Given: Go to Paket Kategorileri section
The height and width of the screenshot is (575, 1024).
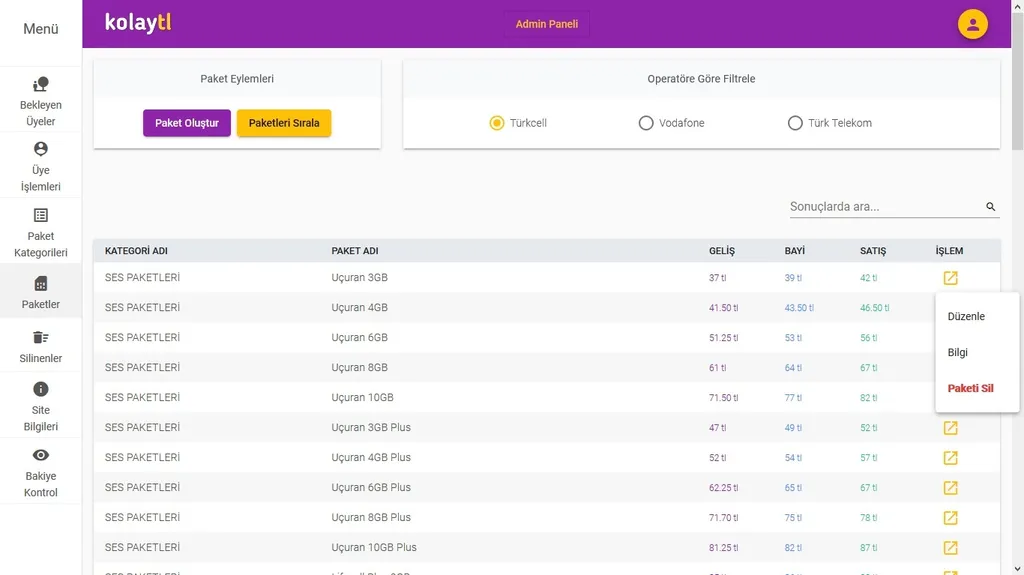Looking at the screenshot, I should click(x=41, y=231).
